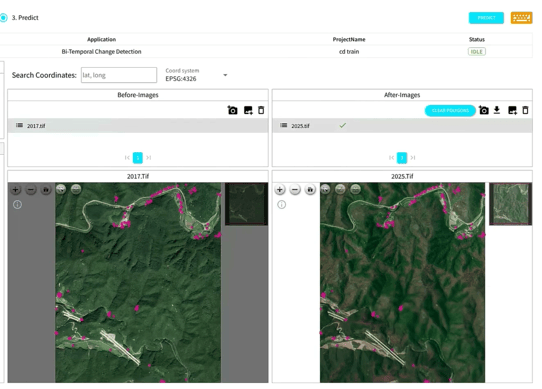
Task: Click the list handle icon beside 2017.tif
Action: pos(19,125)
